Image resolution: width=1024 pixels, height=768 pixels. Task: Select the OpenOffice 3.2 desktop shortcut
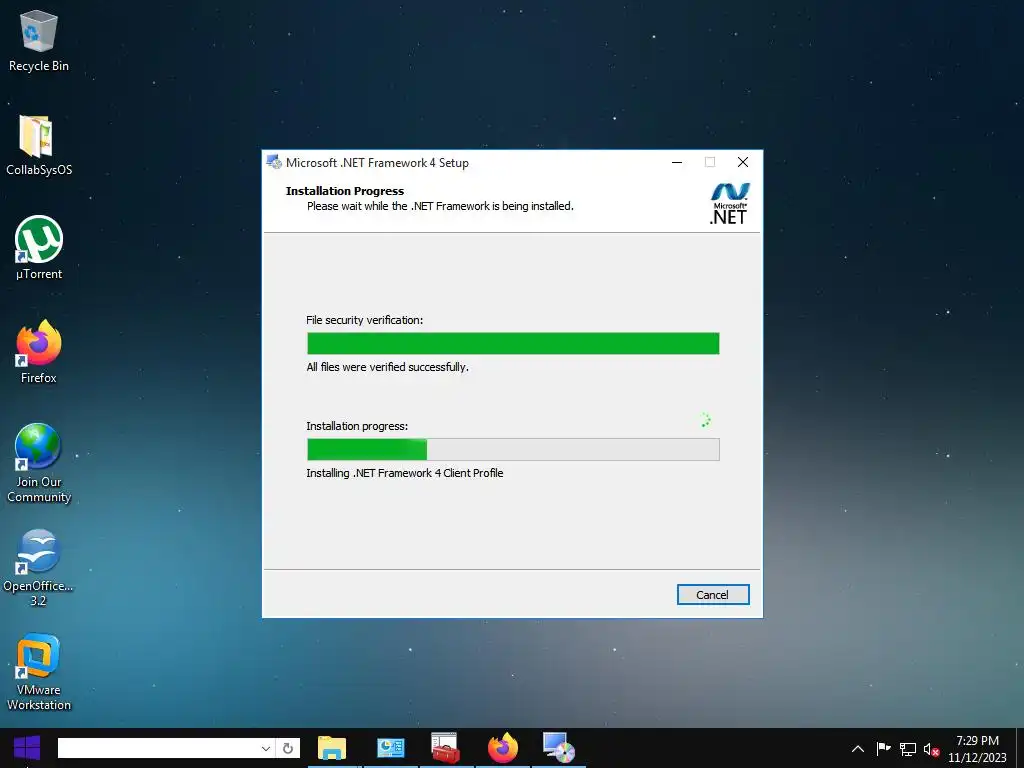click(x=38, y=568)
